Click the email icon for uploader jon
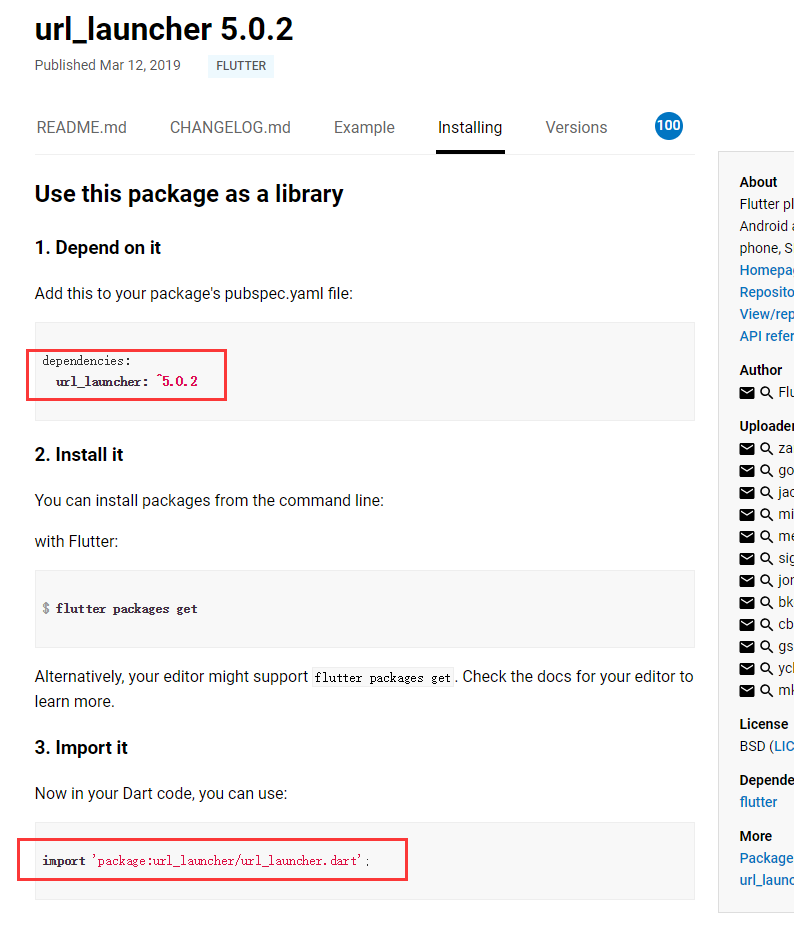The height and width of the screenshot is (925, 794). [x=747, y=581]
